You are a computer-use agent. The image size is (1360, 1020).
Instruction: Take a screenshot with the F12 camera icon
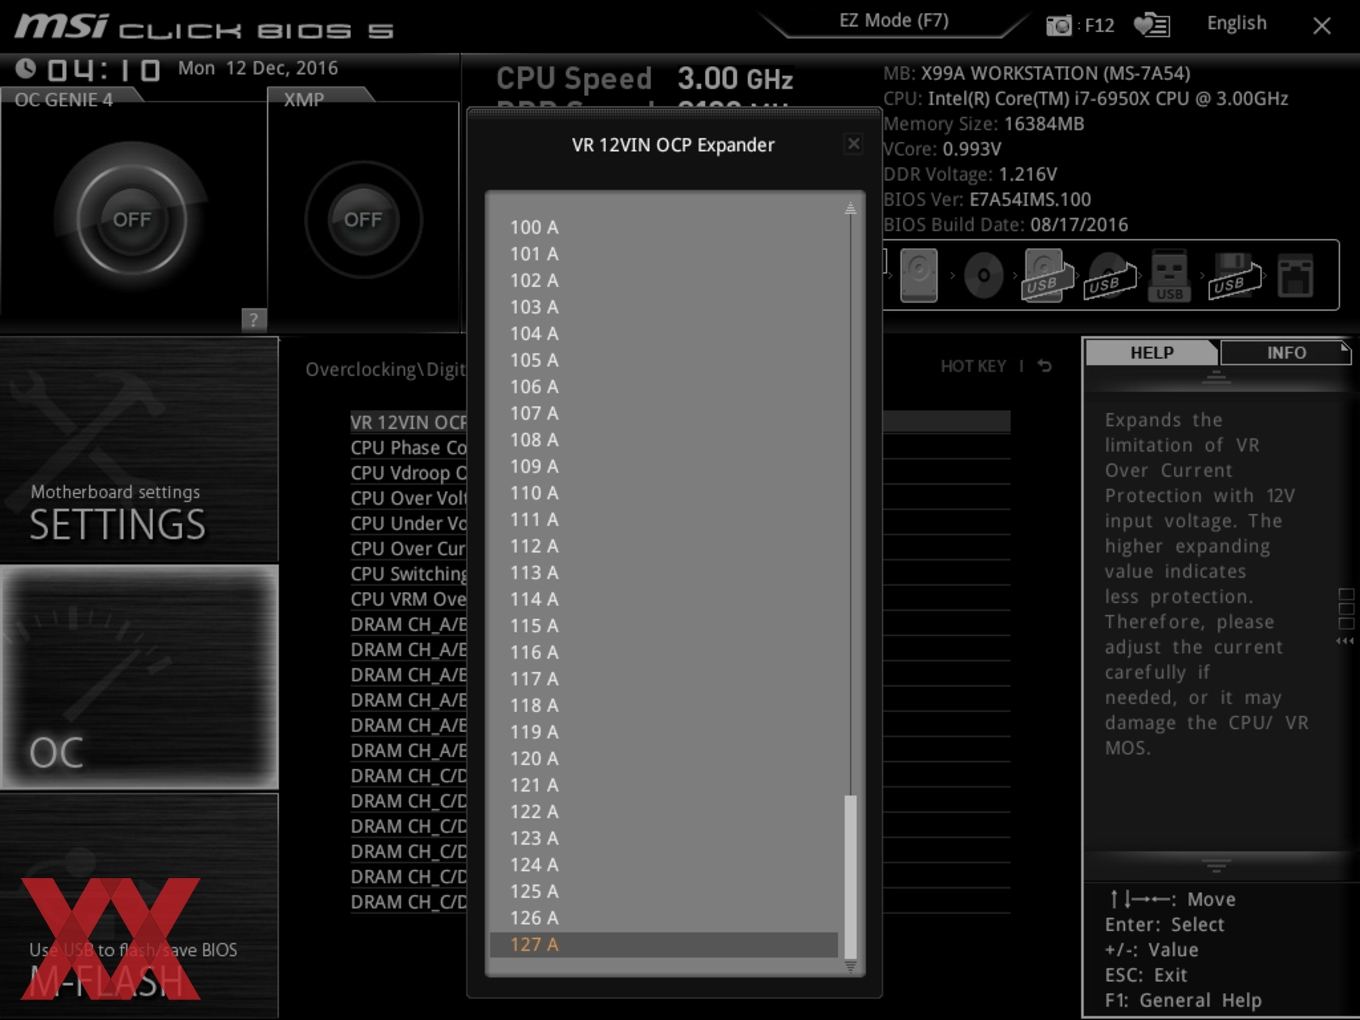[x=1058, y=25]
